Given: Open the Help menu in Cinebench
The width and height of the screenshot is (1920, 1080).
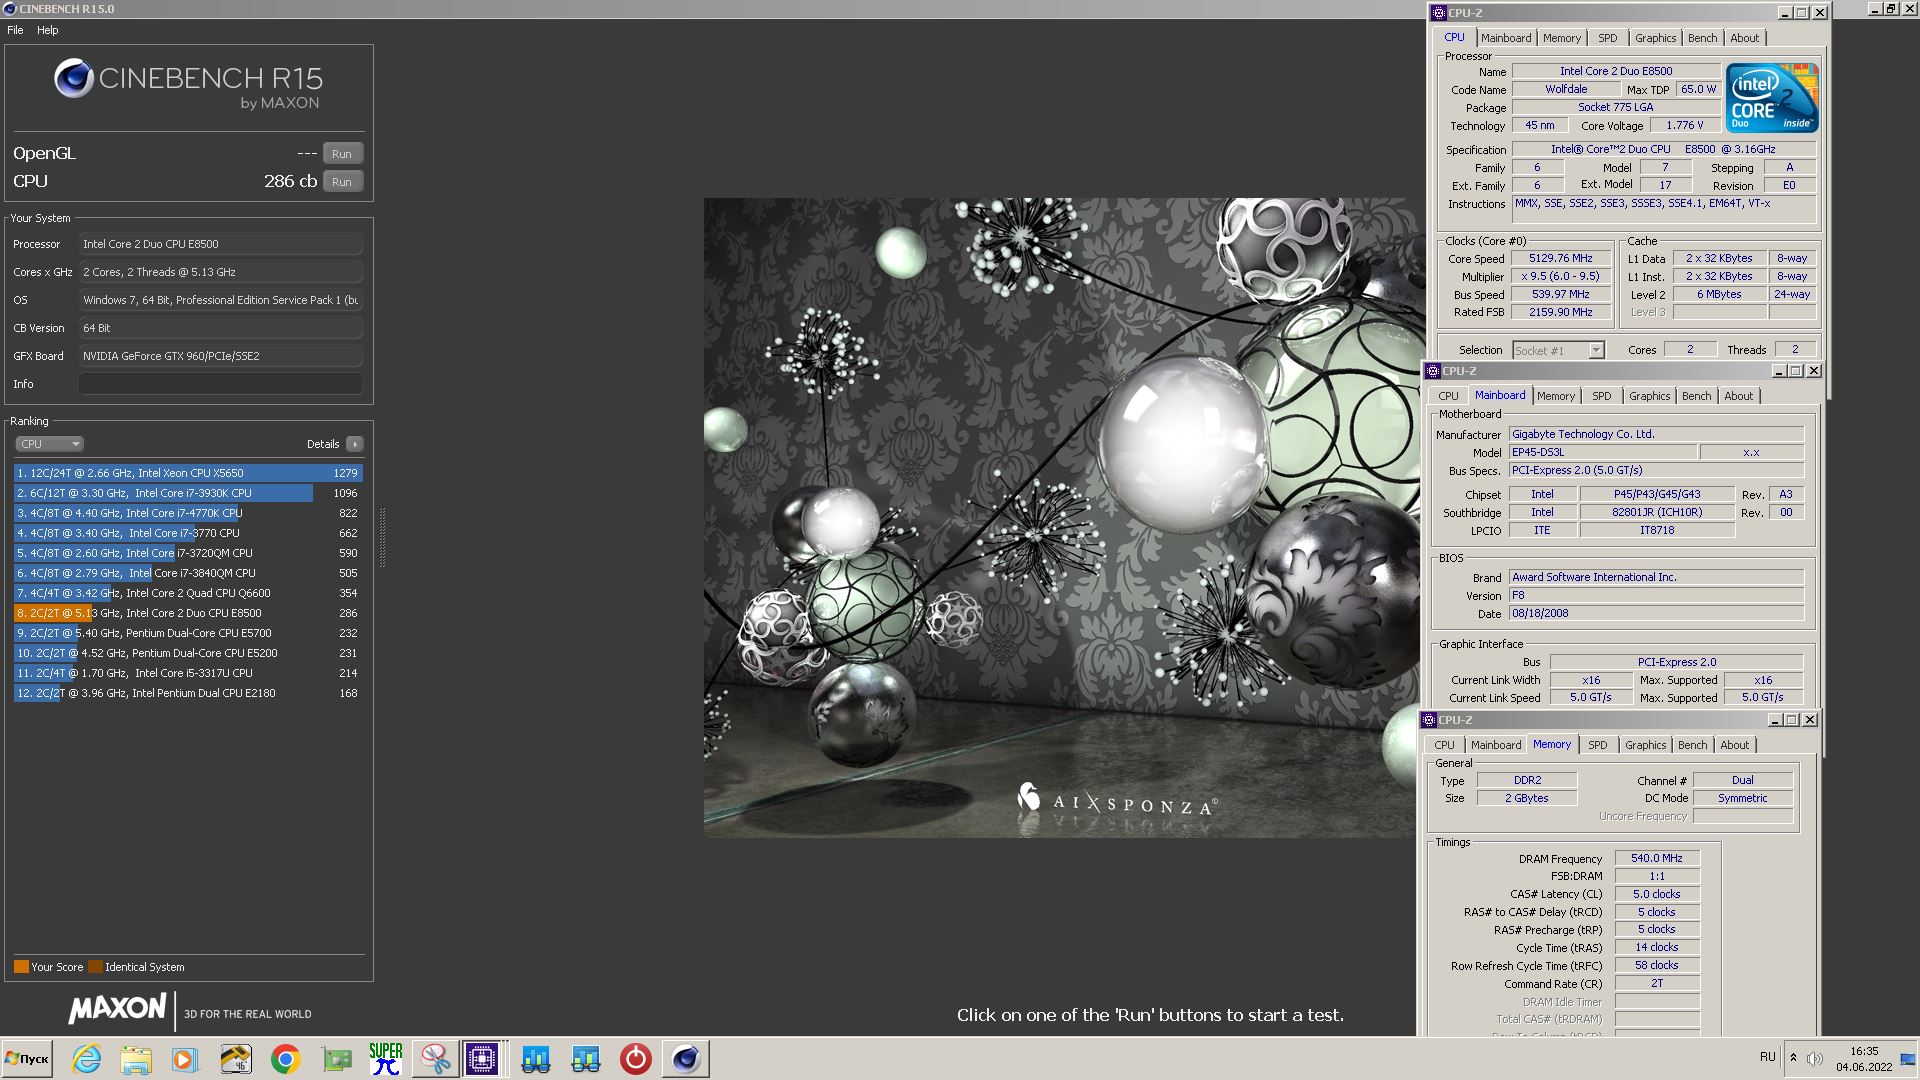Looking at the screenshot, I should click(48, 30).
